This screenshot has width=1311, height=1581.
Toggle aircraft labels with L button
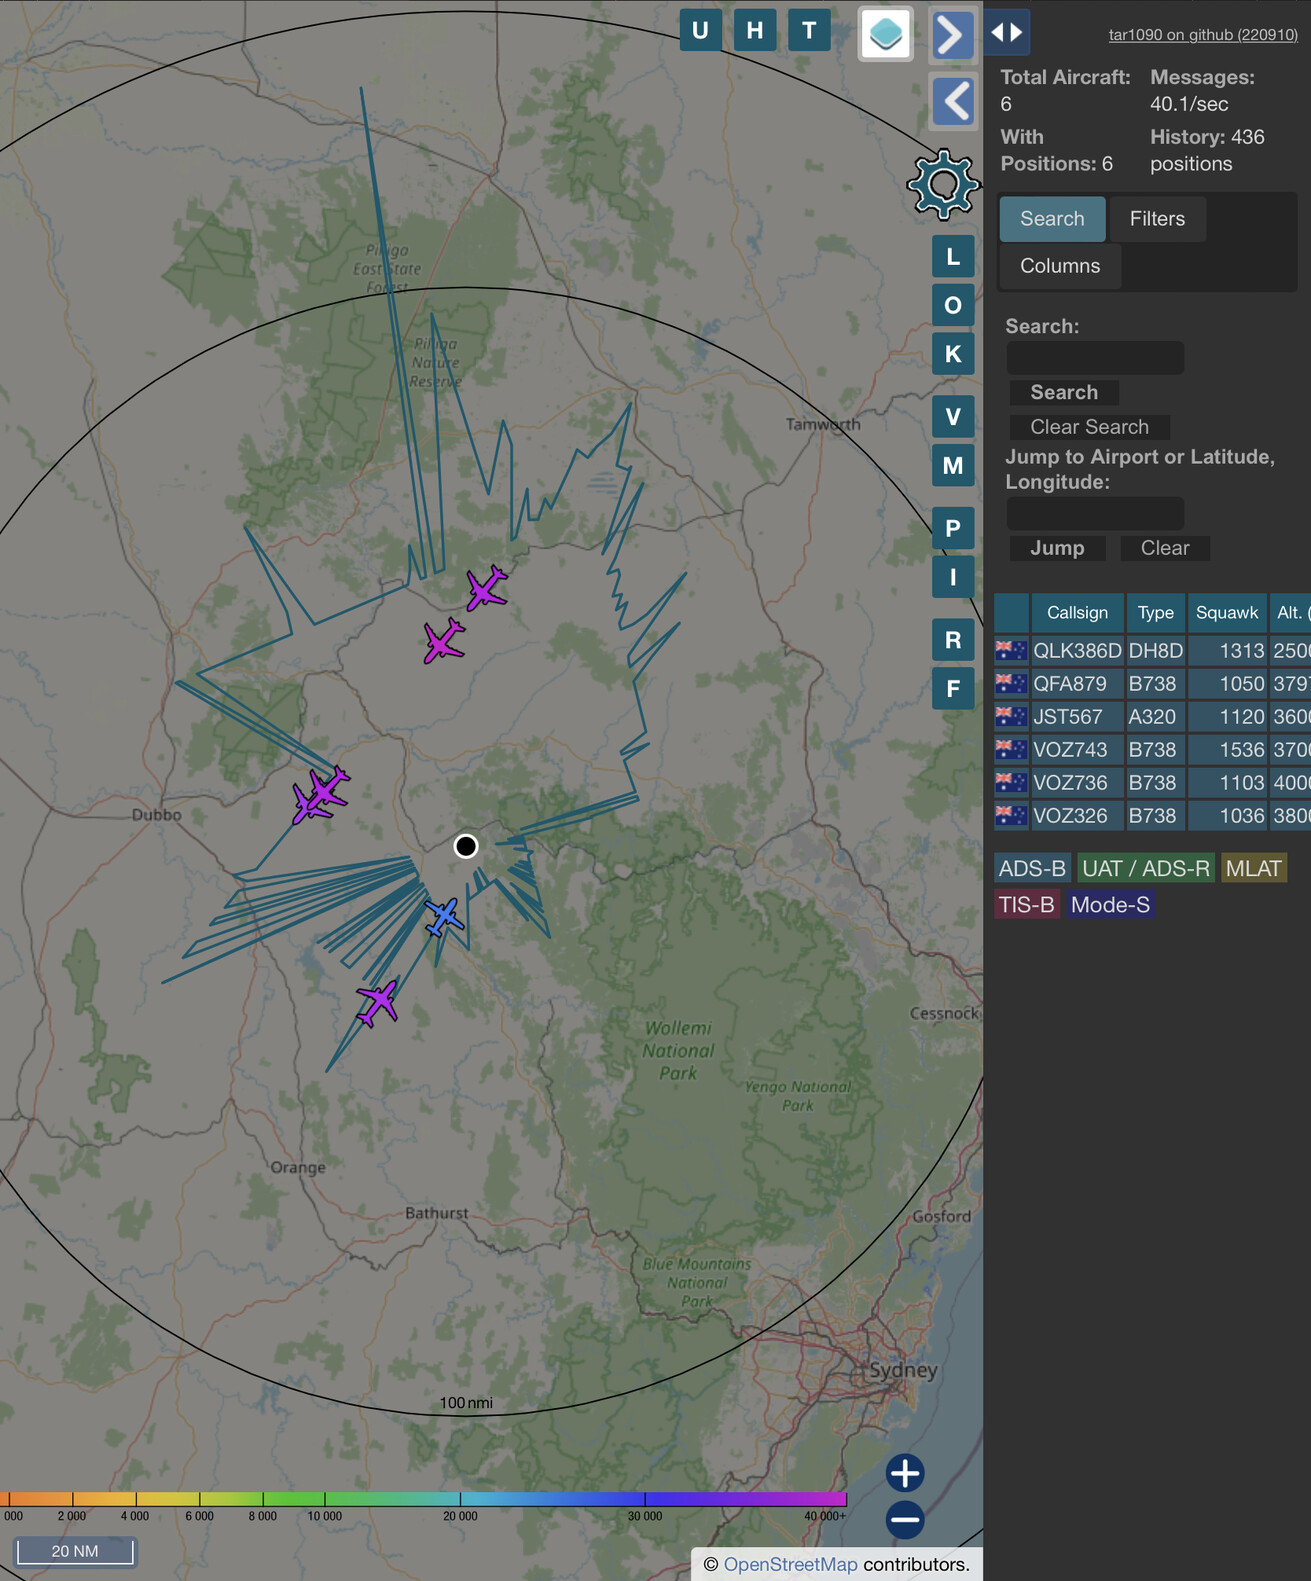point(952,257)
